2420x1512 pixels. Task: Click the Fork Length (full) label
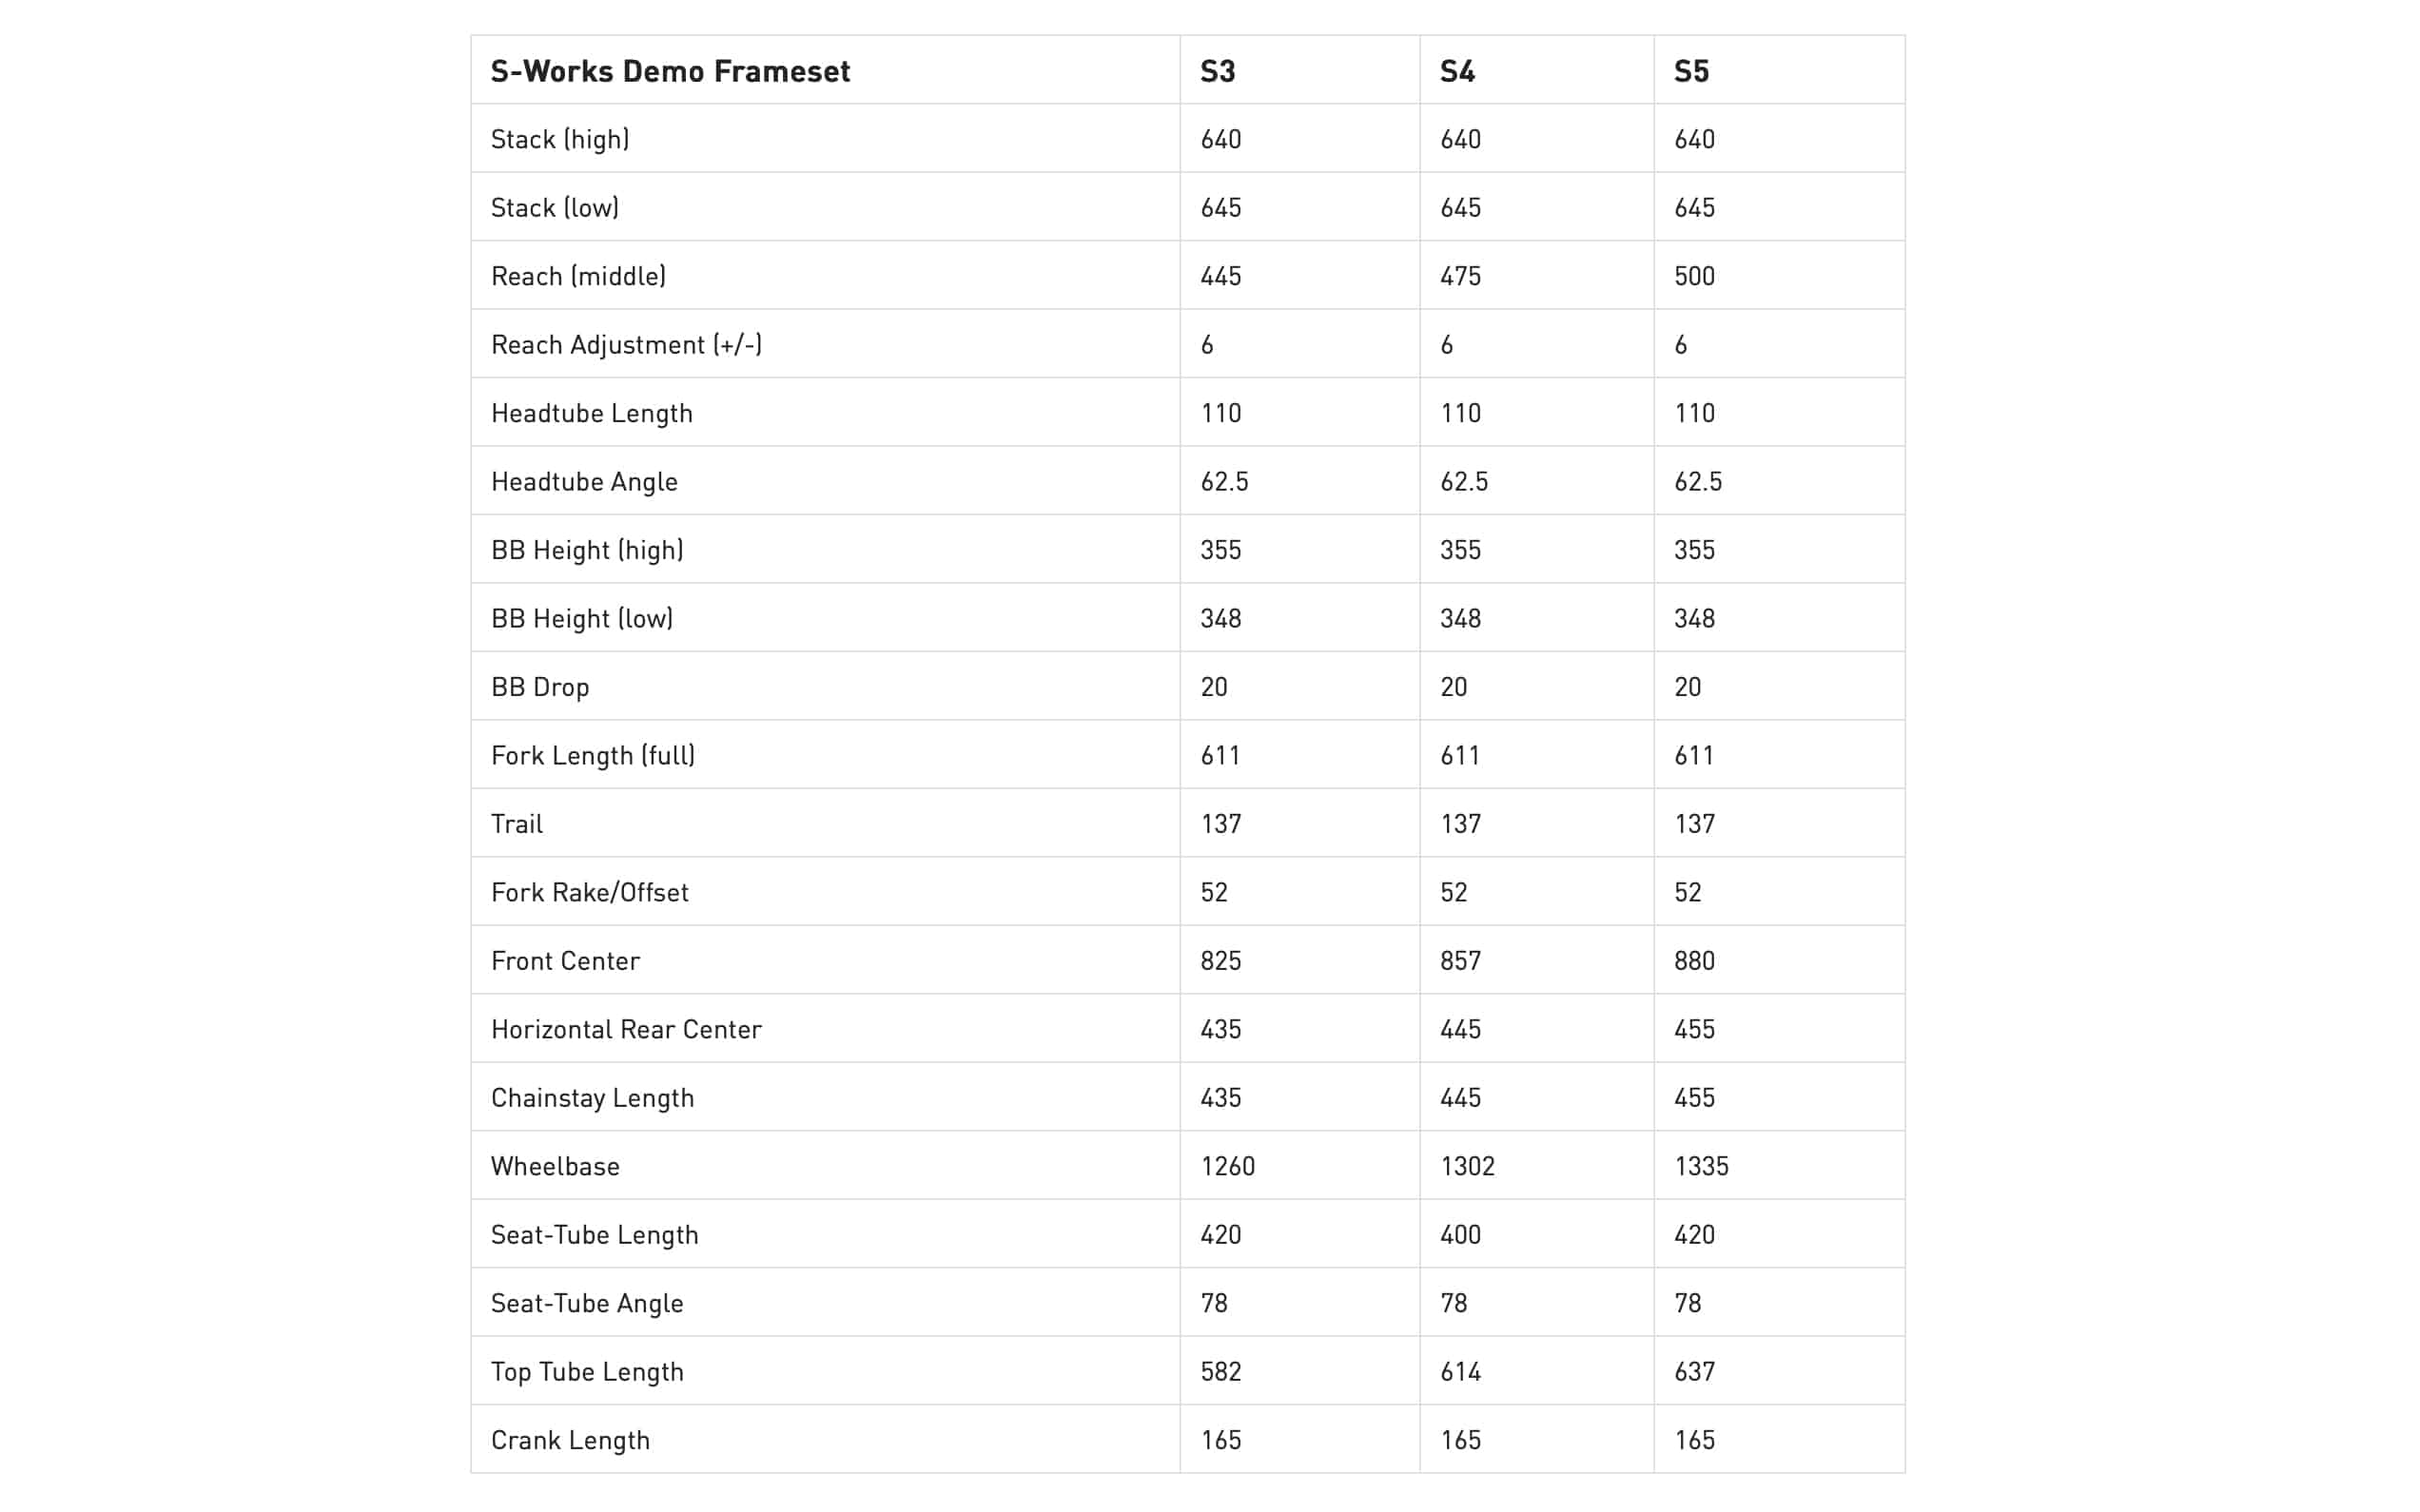click(593, 756)
